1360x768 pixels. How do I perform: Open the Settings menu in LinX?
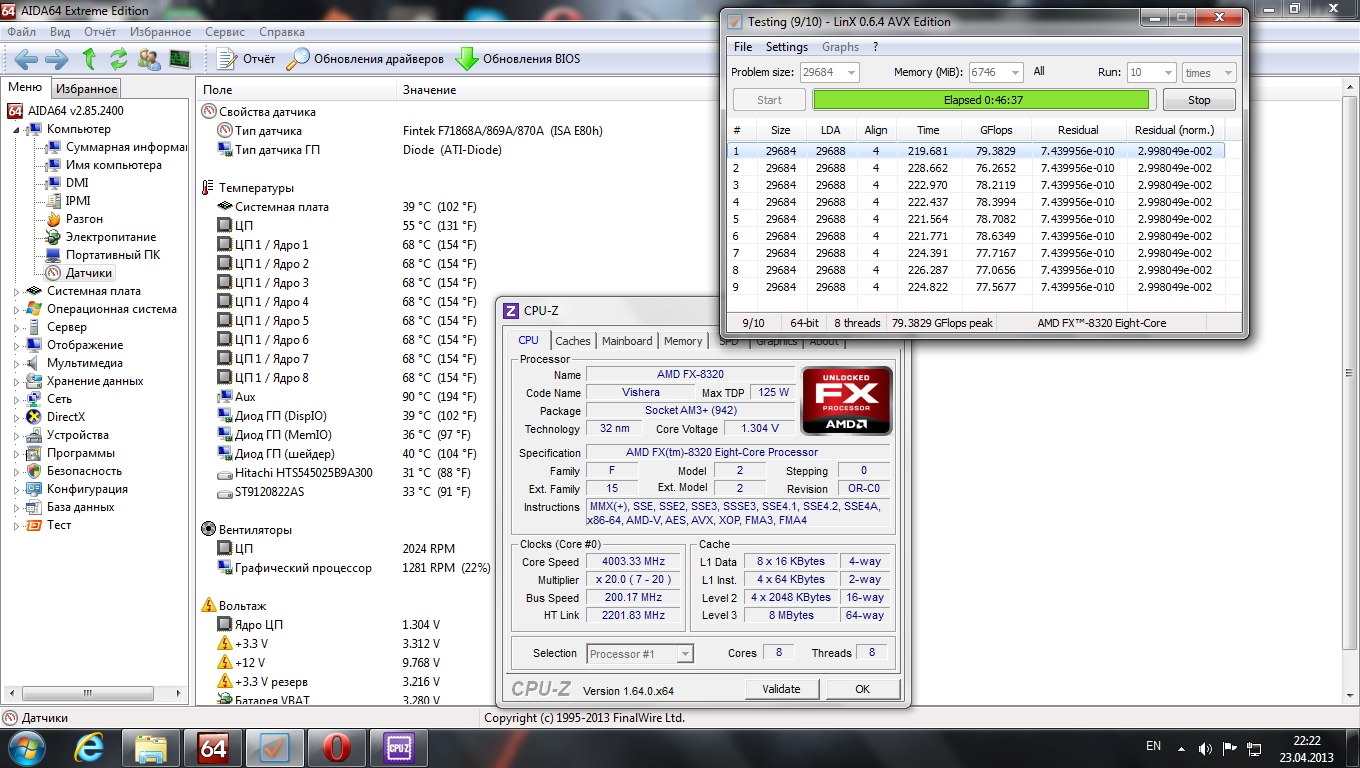(787, 47)
